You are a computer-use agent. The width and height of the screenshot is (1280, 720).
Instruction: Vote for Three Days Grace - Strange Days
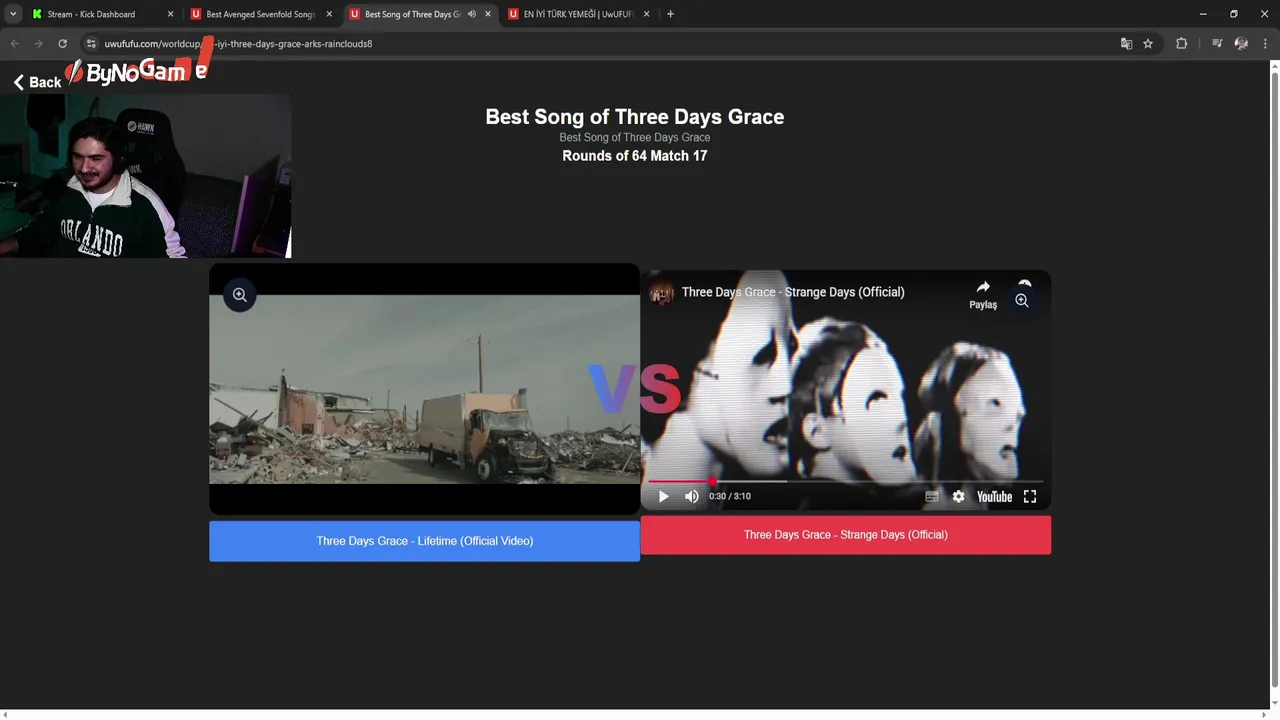coord(845,535)
